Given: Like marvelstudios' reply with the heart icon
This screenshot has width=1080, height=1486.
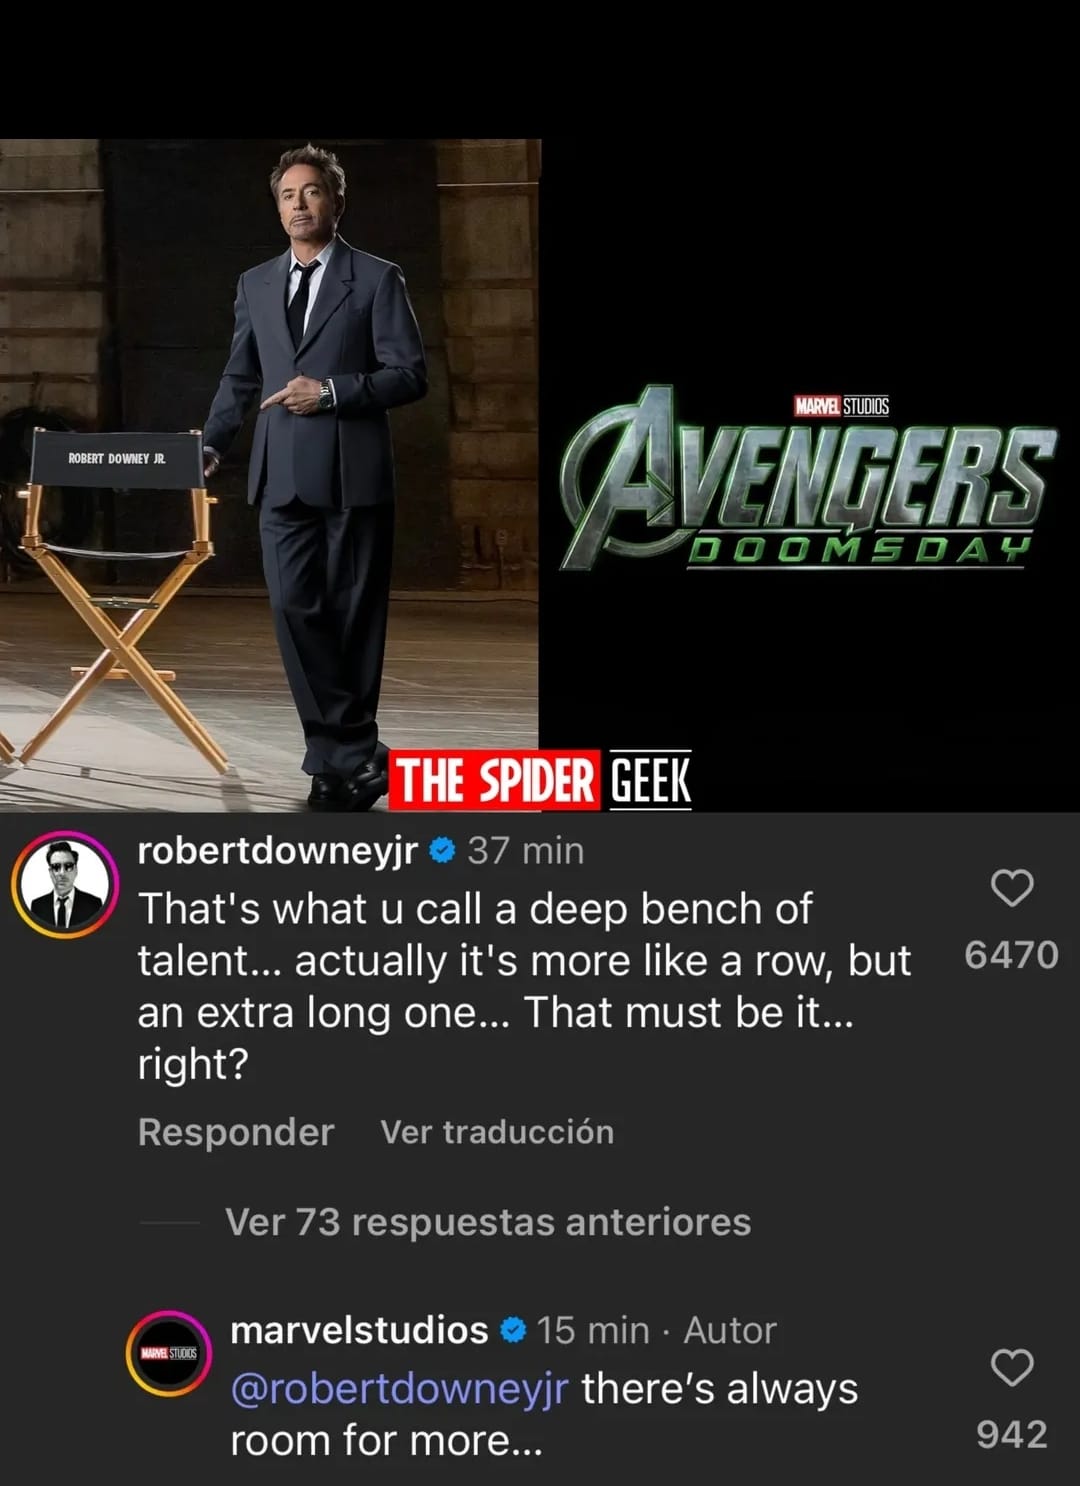Looking at the screenshot, I should click(x=1011, y=1367).
